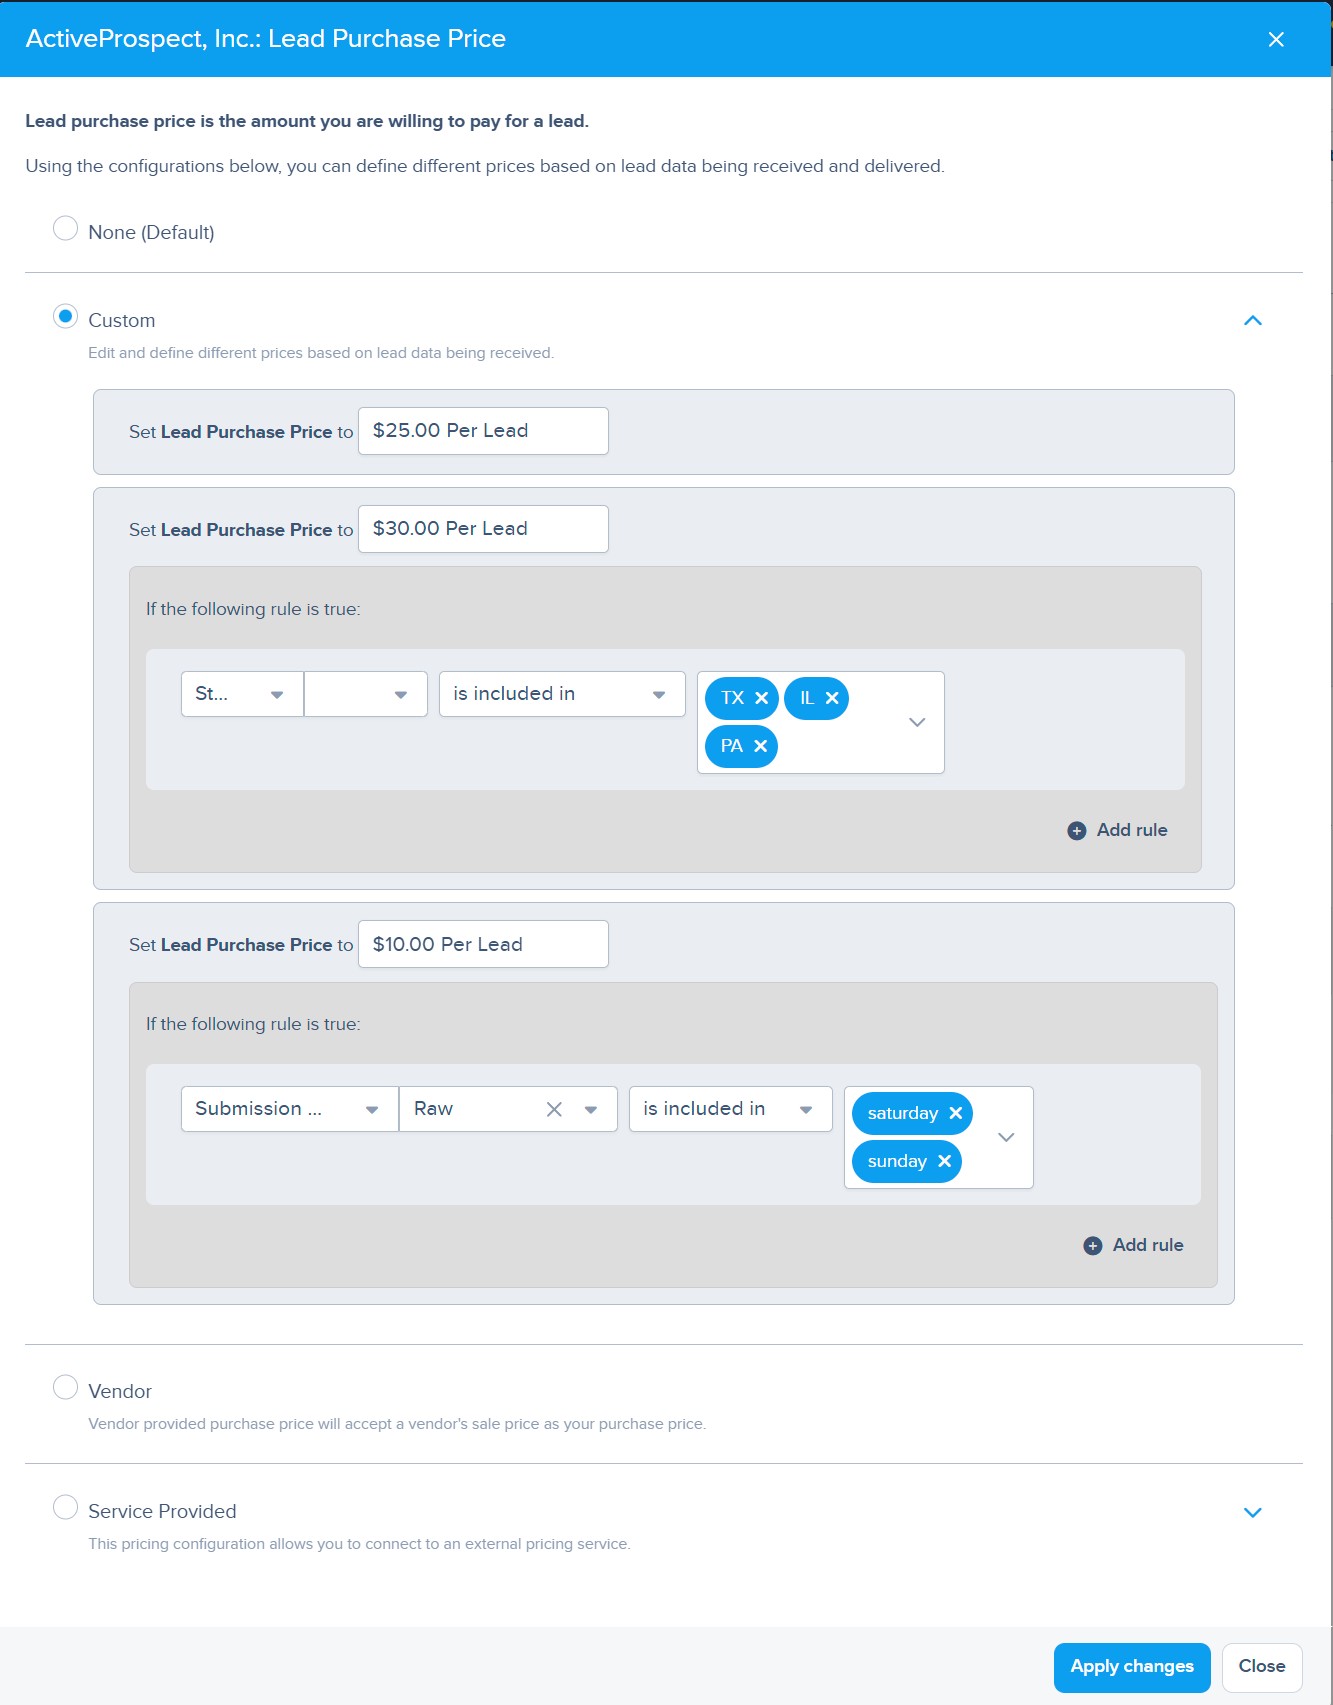This screenshot has height=1705, width=1333.
Task: Remove the saturday tag
Action: pyautogui.click(x=955, y=1113)
